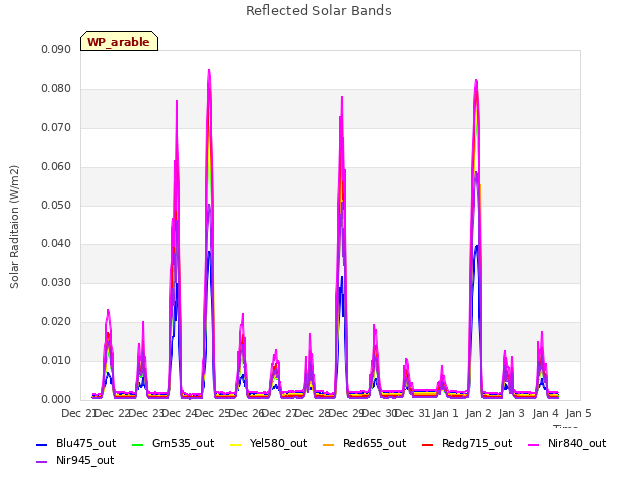640x480 pixels.
Task: Click the orange Red655_out legend color marker
Action: coord(329,444)
